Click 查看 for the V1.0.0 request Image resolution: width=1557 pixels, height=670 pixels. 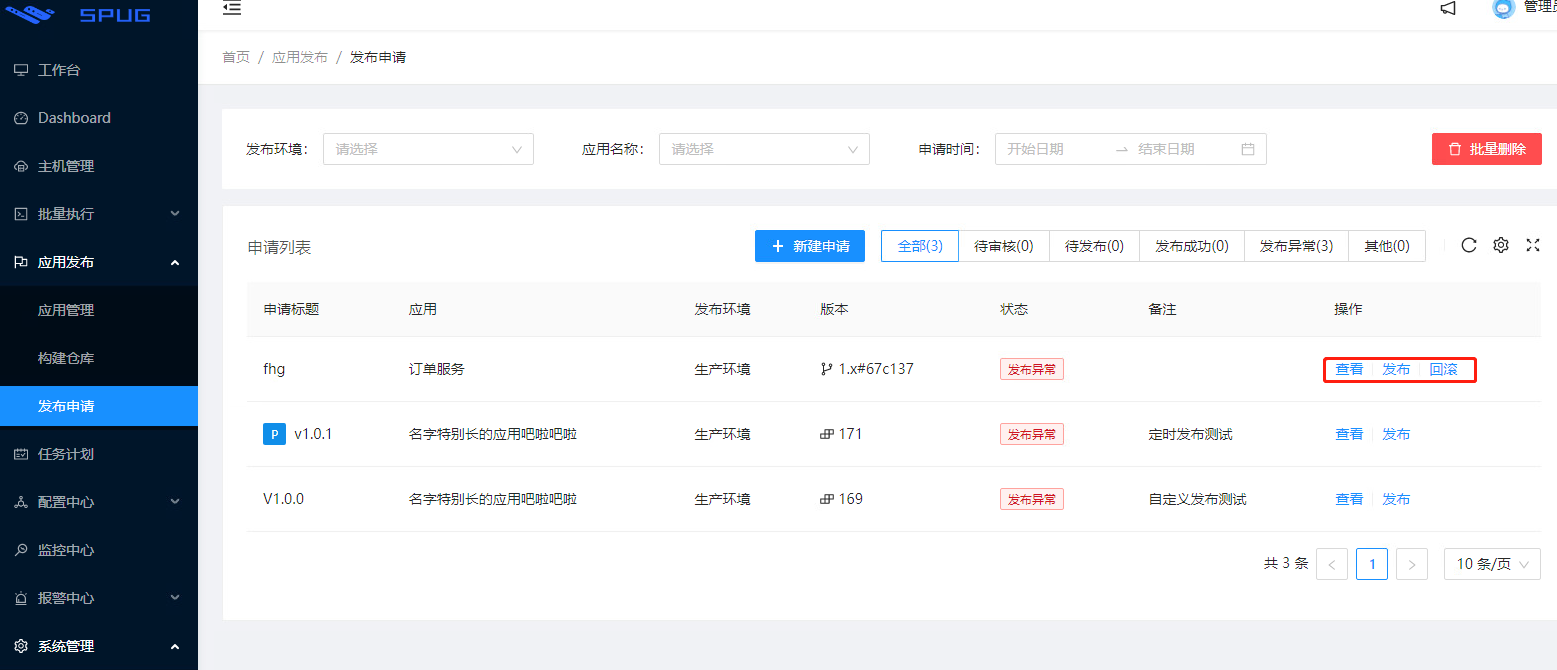click(1349, 499)
